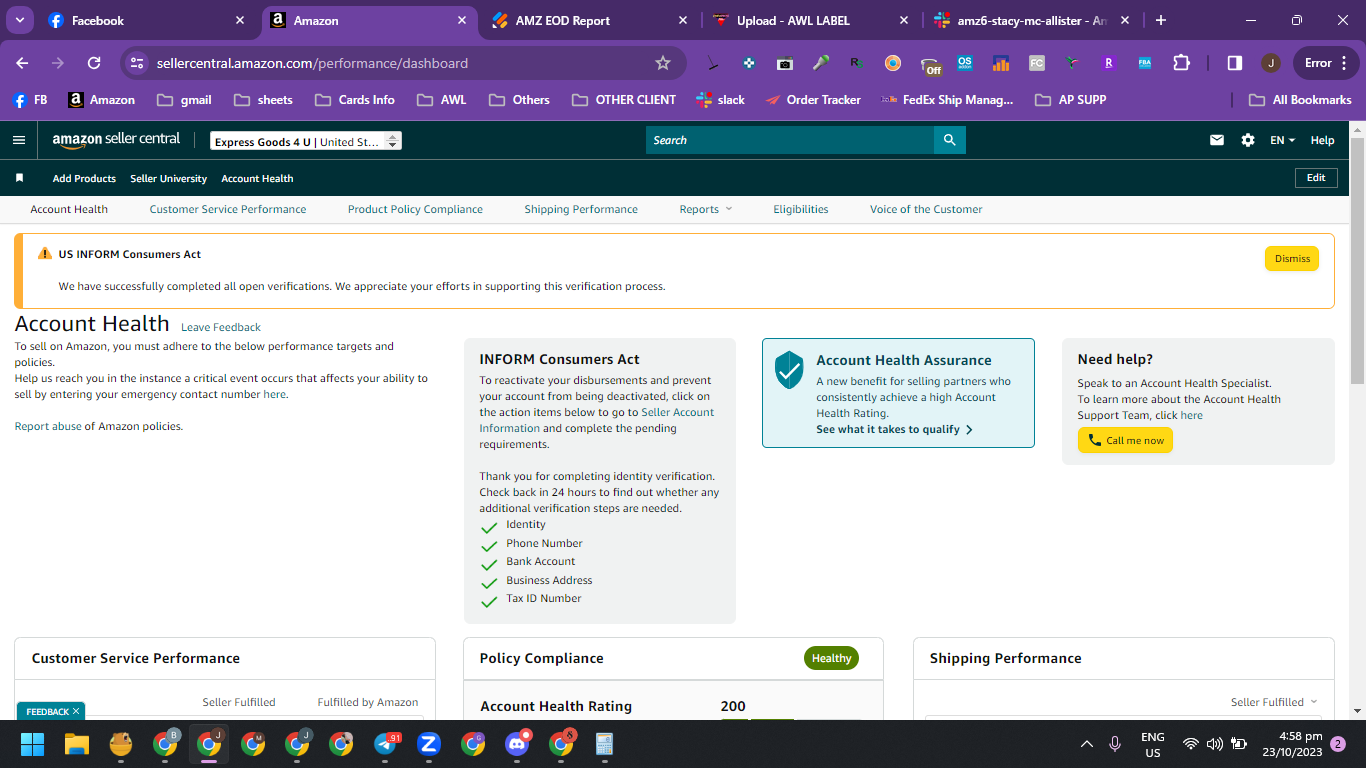The height and width of the screenshot is (768, 1366).
Task: Open the Chrome side panel icon
Action: click(x=1235, y=63)
